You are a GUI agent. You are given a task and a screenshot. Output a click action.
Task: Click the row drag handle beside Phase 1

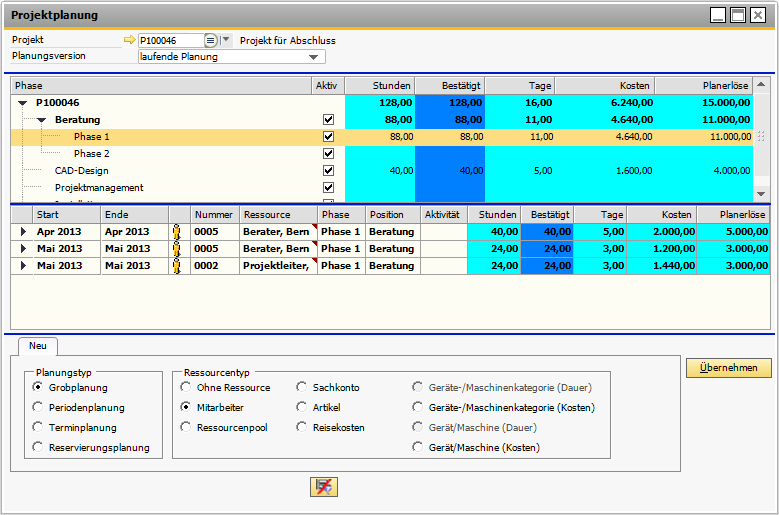click(x=762, y=137)
